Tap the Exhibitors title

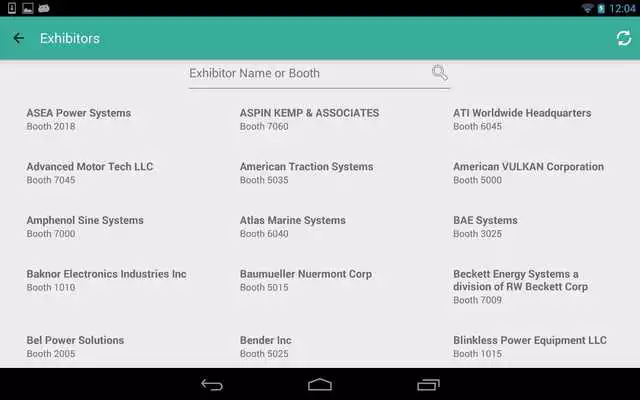(x=70, y=38)
